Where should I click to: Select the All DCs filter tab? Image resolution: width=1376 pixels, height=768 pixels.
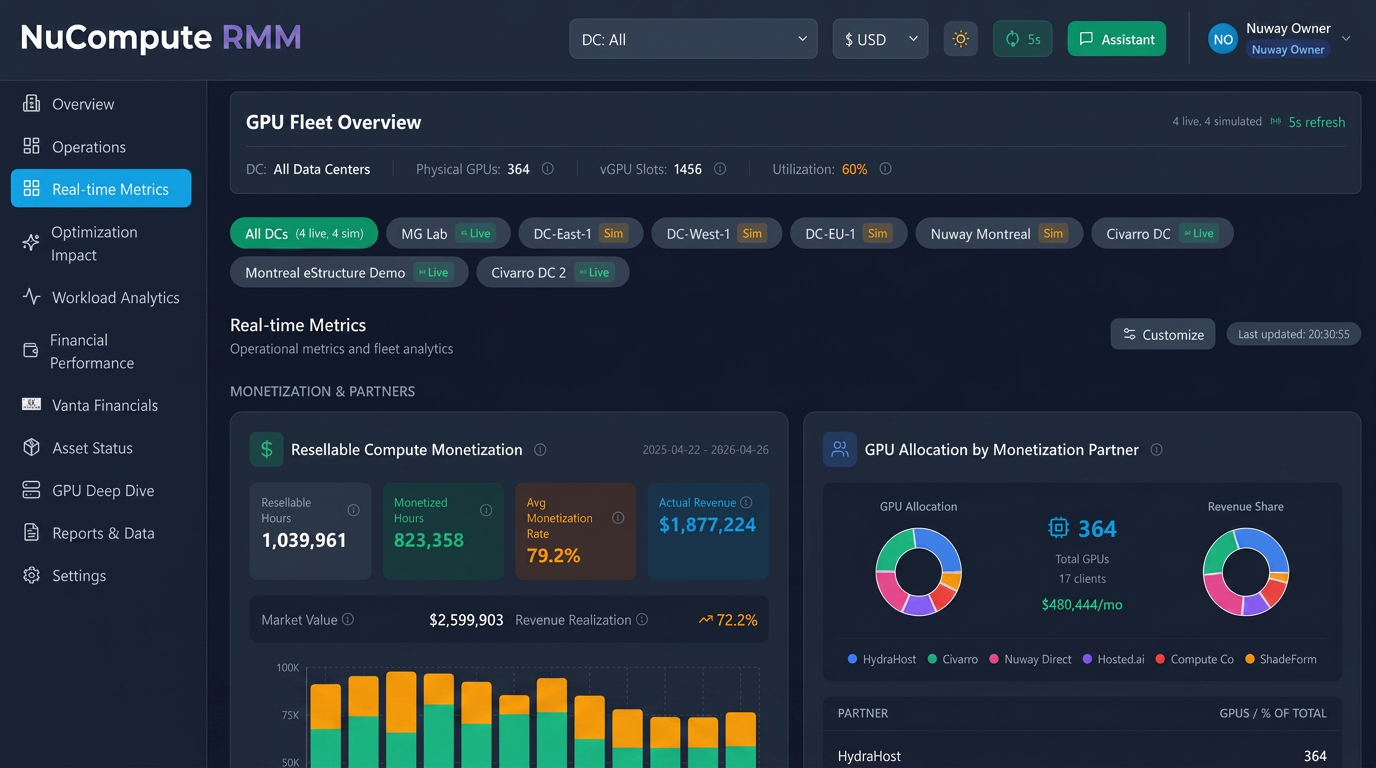(x=304, y=233)
